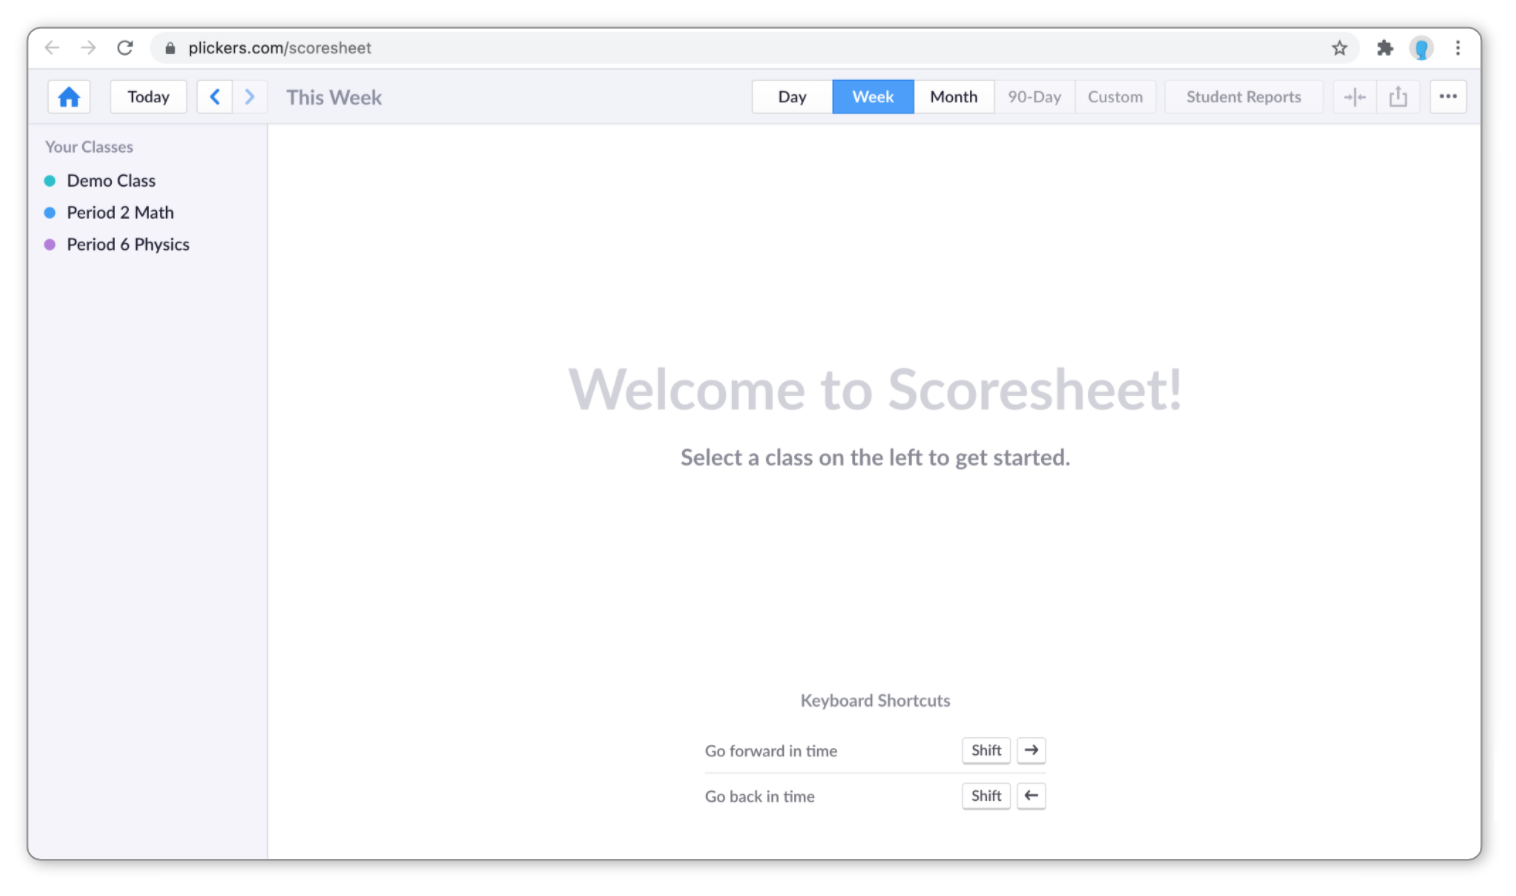Click the Welcome to Scoresheet! heading

tap(875, 389)
